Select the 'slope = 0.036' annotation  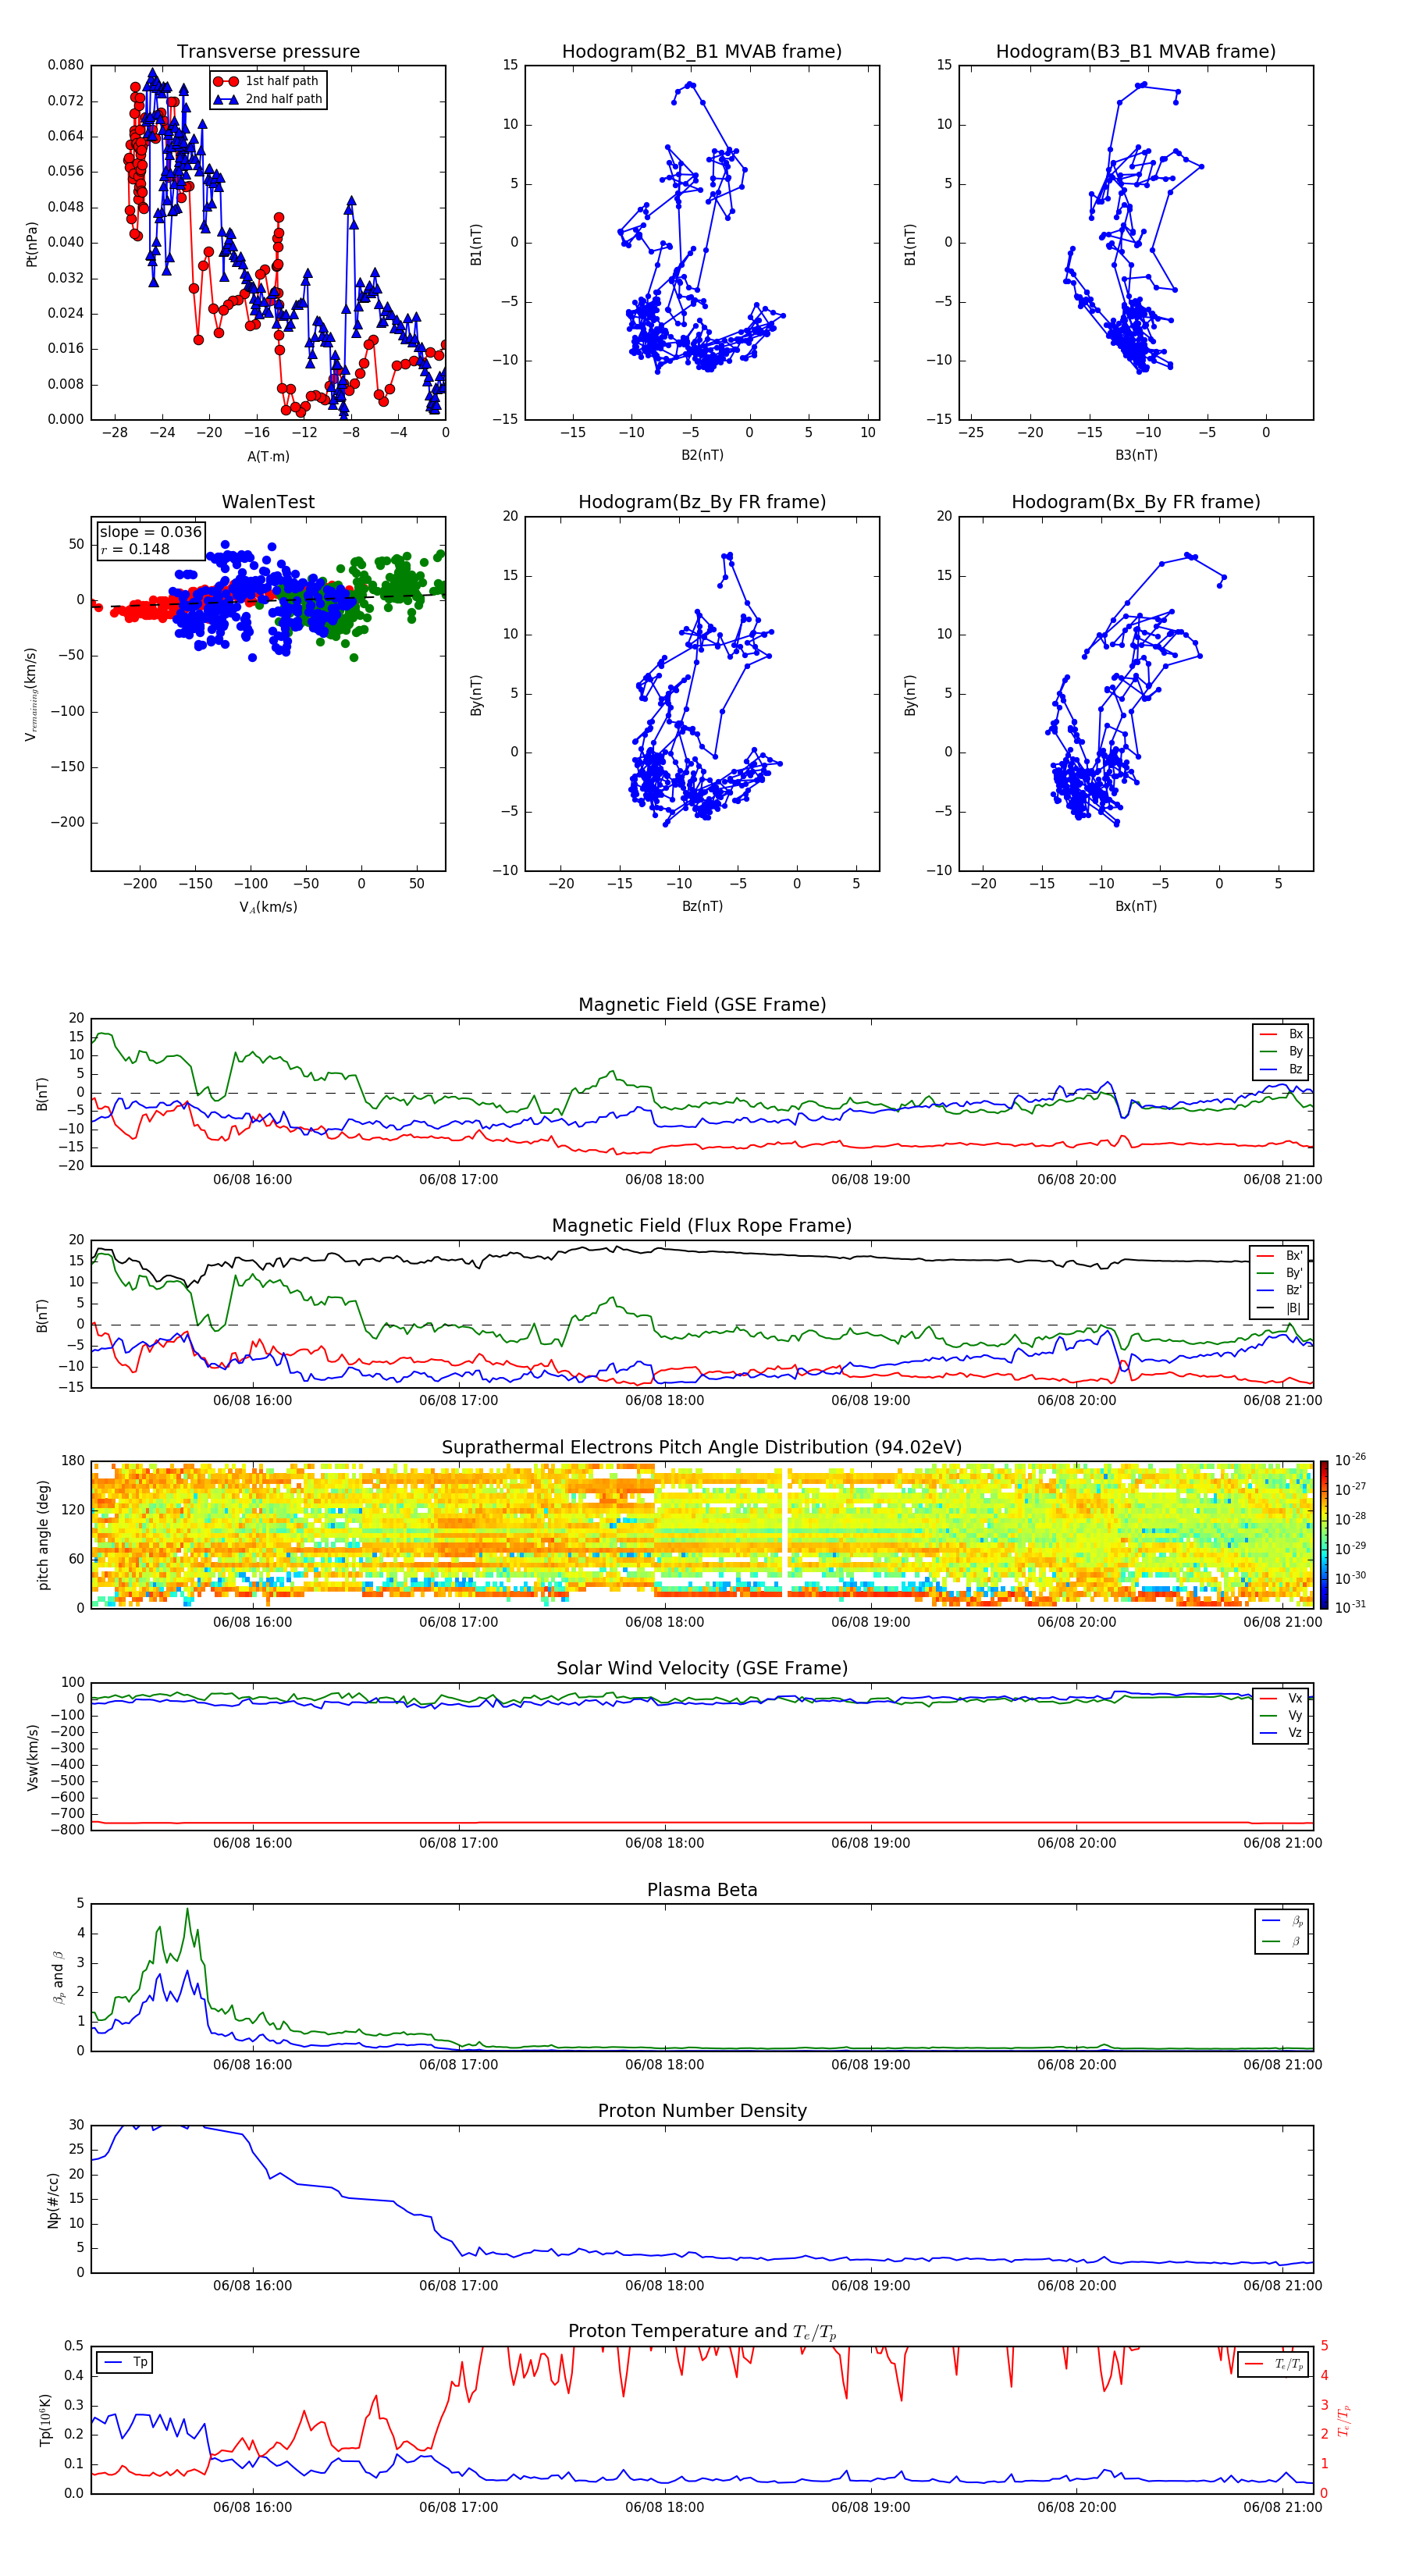[150, 532]
